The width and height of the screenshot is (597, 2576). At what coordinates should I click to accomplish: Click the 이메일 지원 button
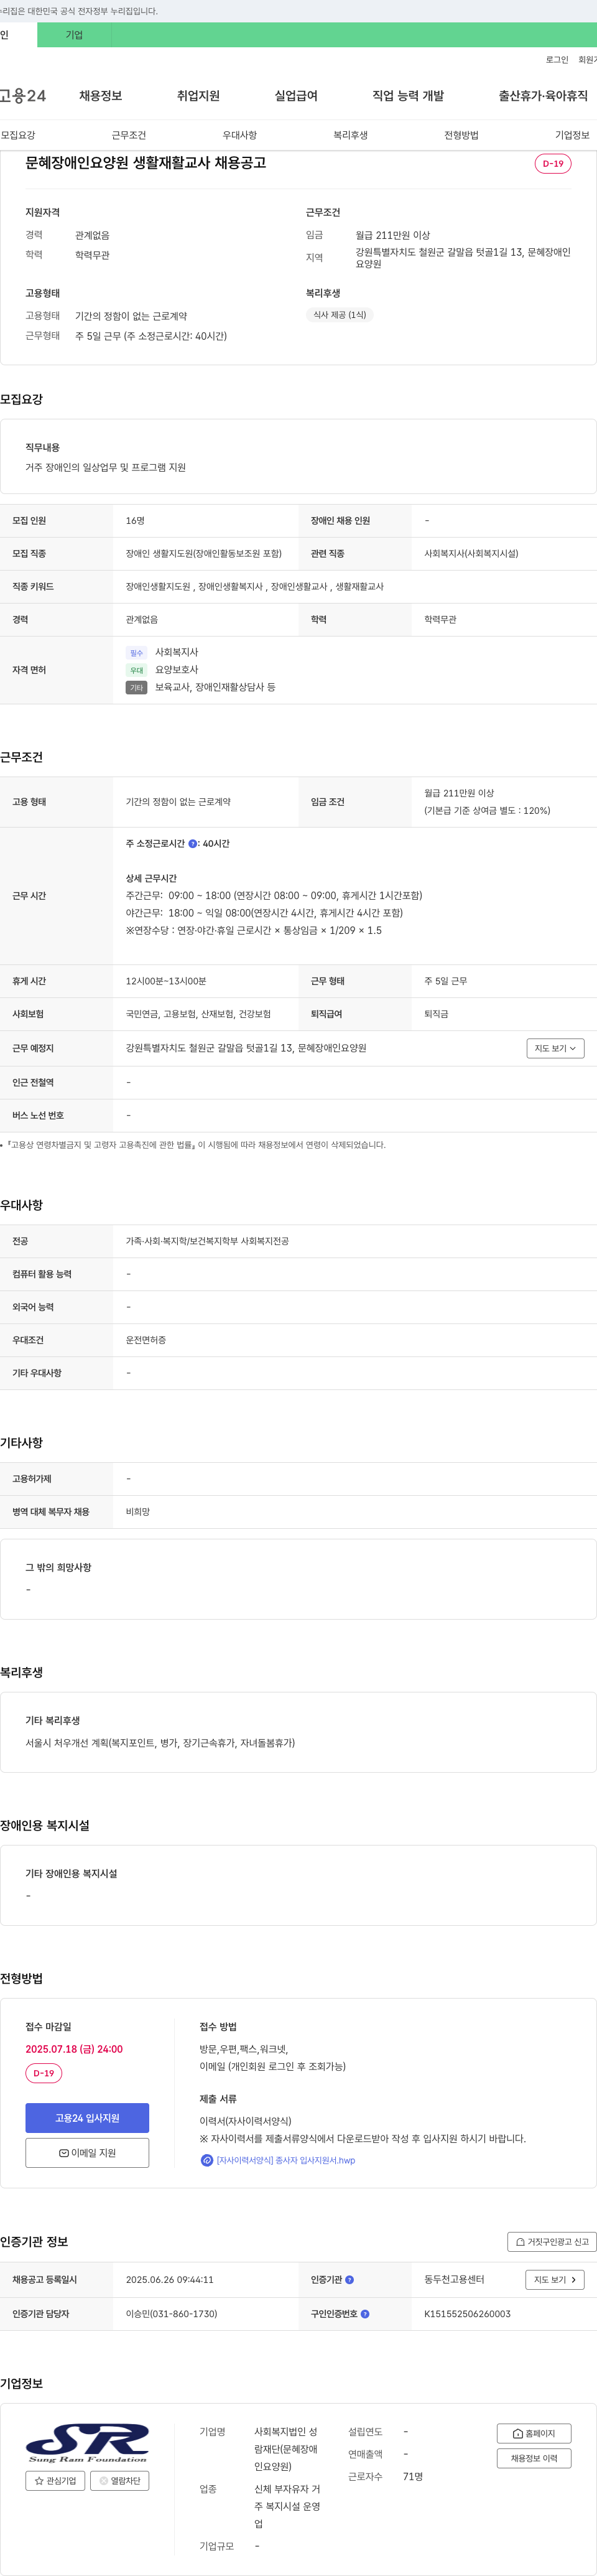(x=87, y=2153)
